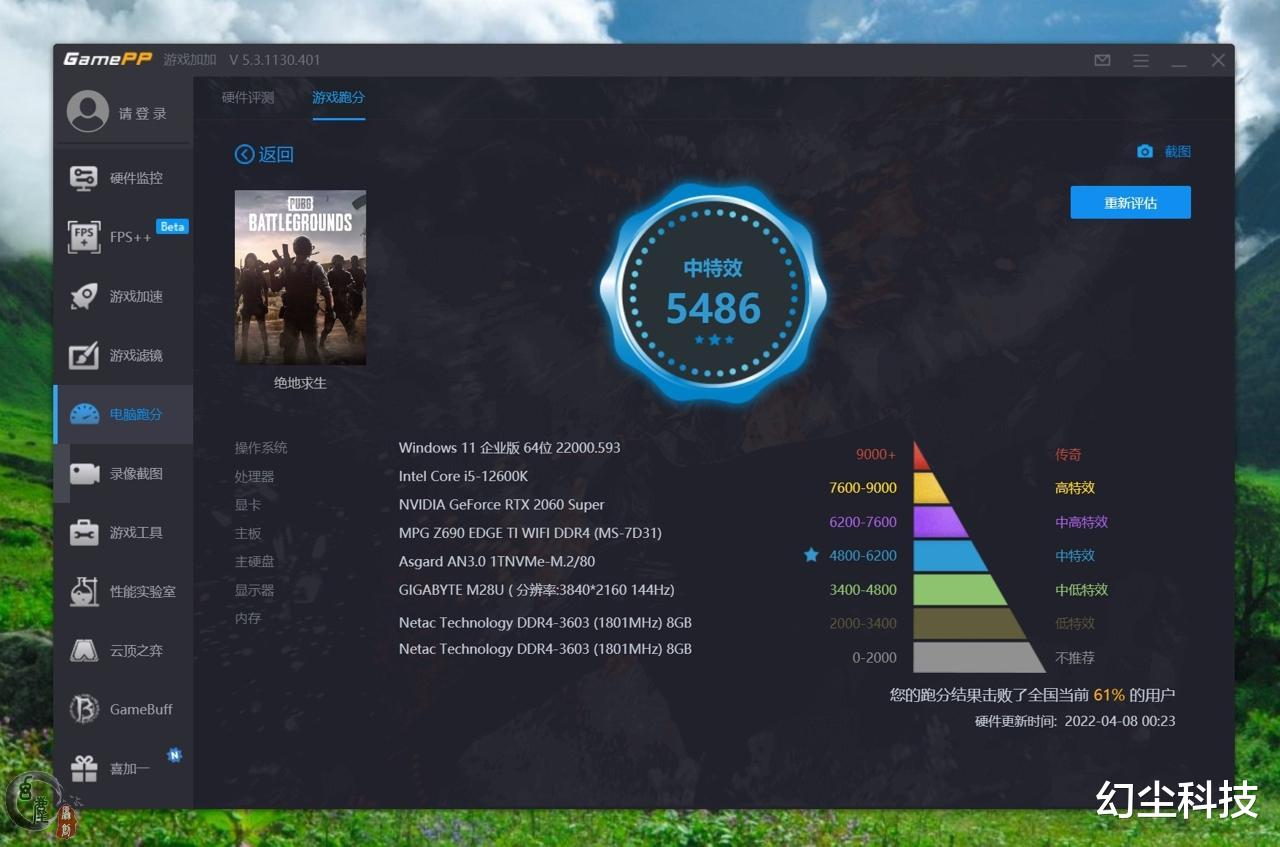
Task: Select the 电脑跑分 gauge icon
Action: [x=84, y=414]
